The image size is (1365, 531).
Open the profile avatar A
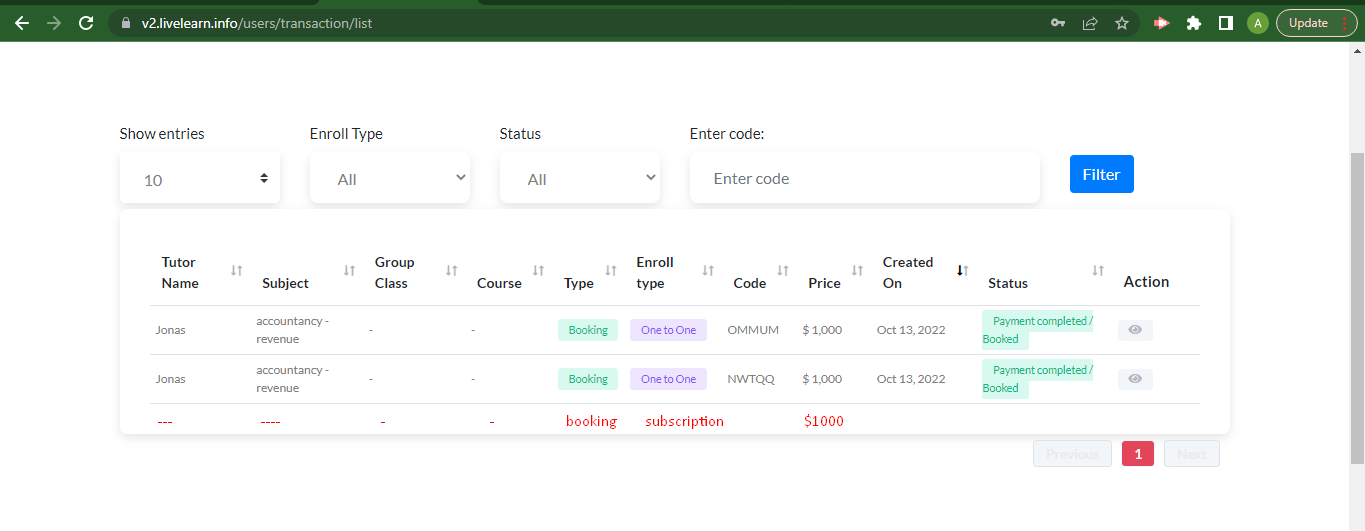click(1258, 23)
